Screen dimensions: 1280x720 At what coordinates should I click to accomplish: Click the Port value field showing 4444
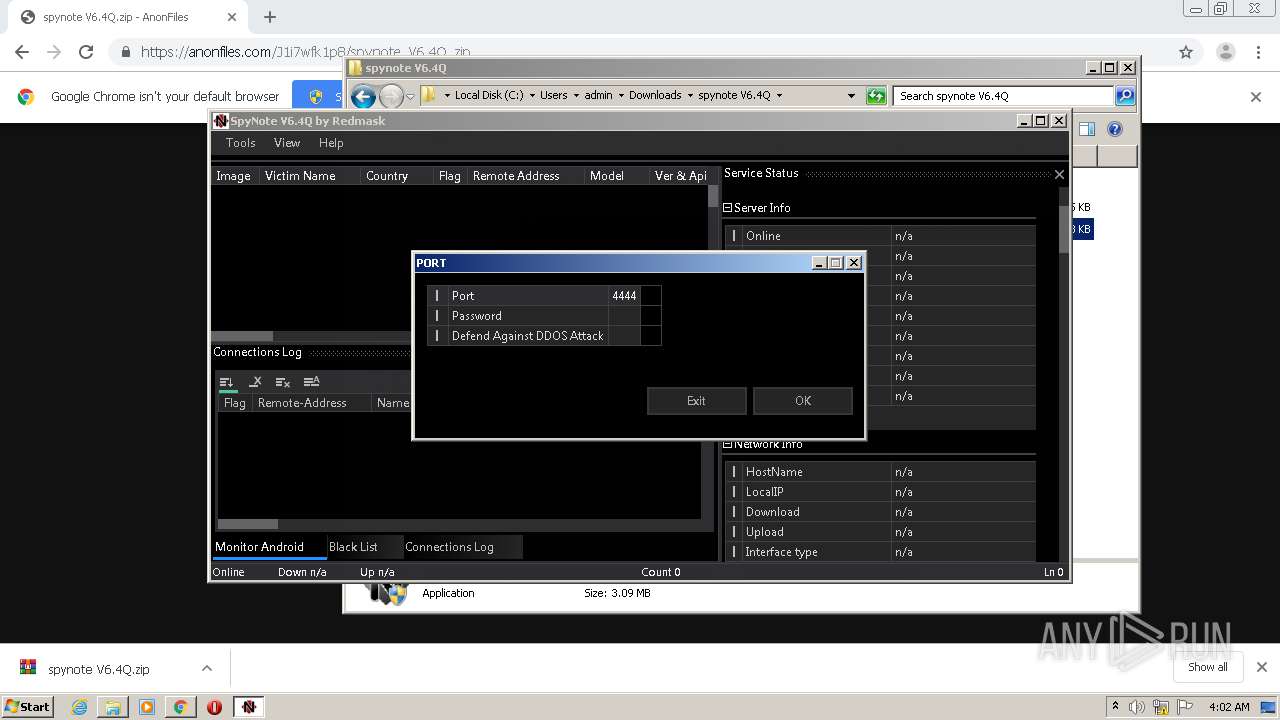tap(624, 296)
